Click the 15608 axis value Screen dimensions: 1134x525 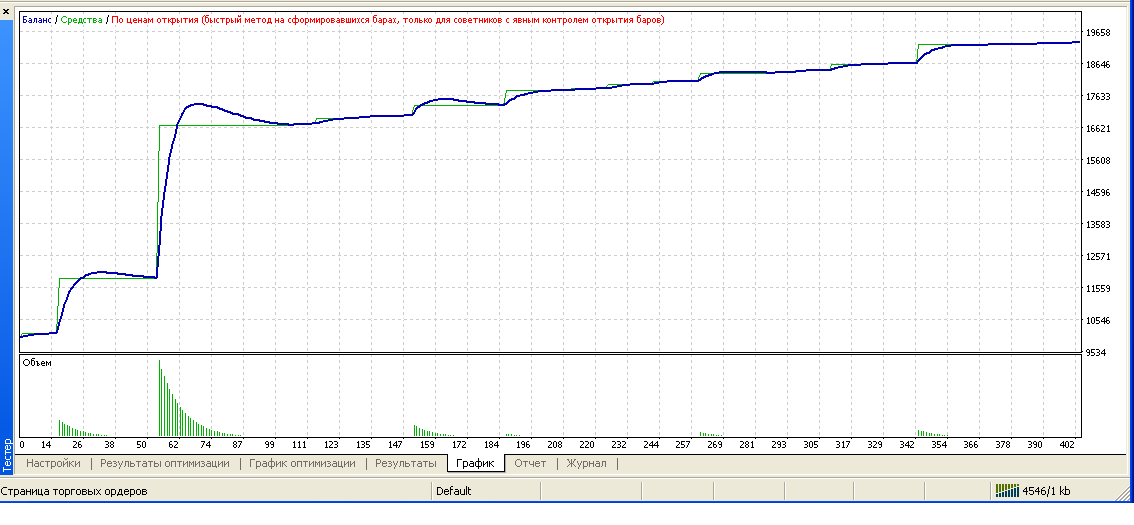tap(1098, 161)
